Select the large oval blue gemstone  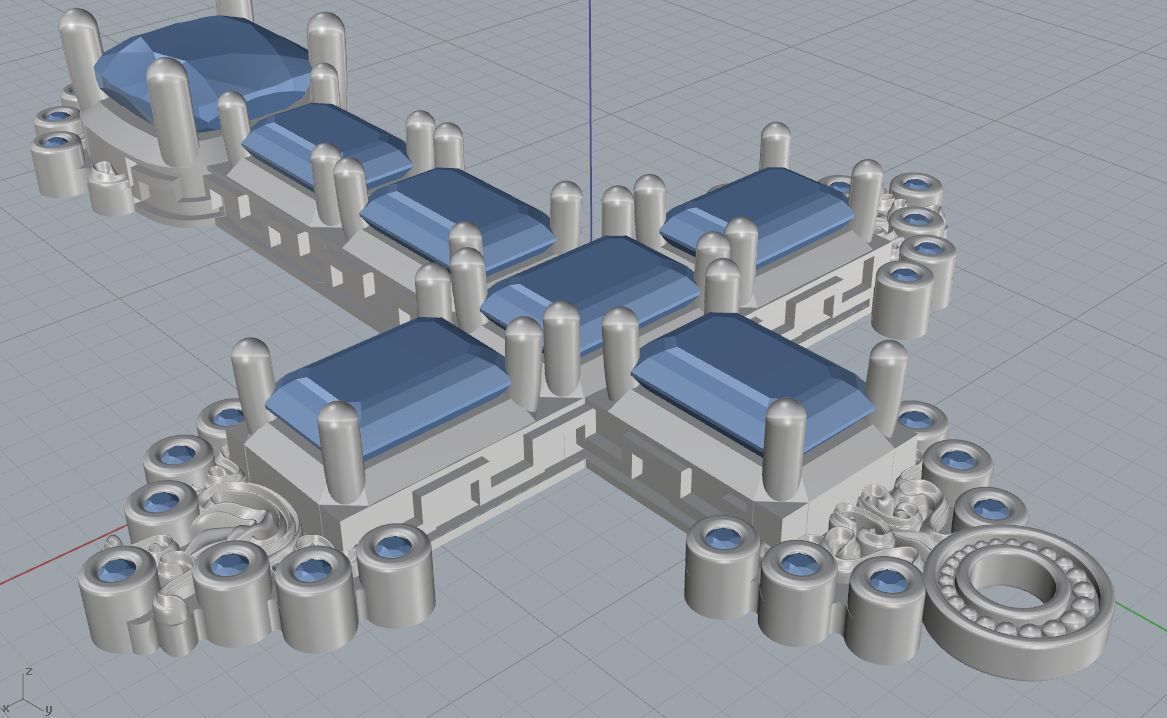203,72
